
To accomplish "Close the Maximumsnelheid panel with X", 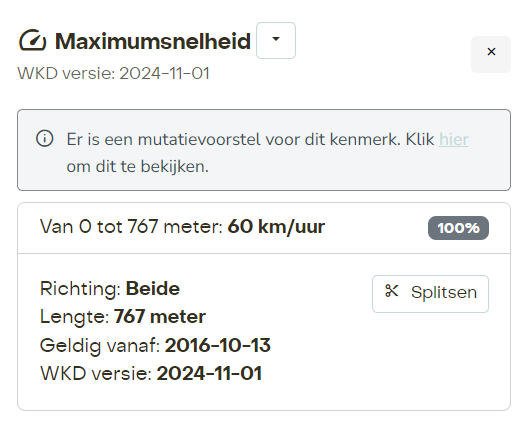I will tap(491, 52).
